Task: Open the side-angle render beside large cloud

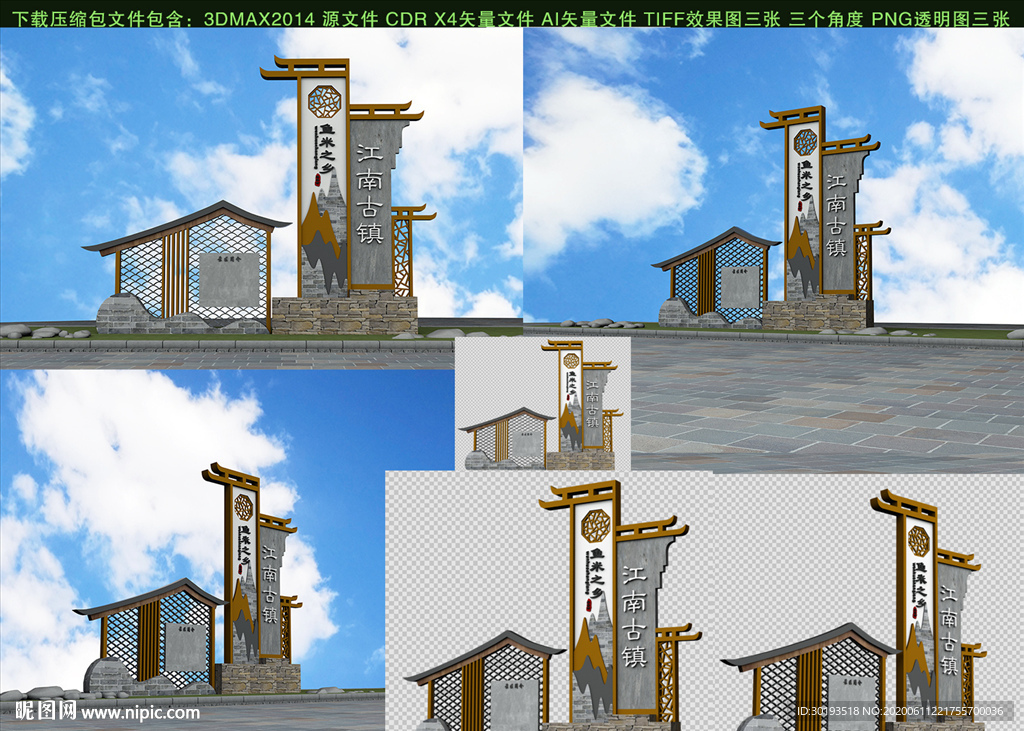Action: tap(193, 550)
